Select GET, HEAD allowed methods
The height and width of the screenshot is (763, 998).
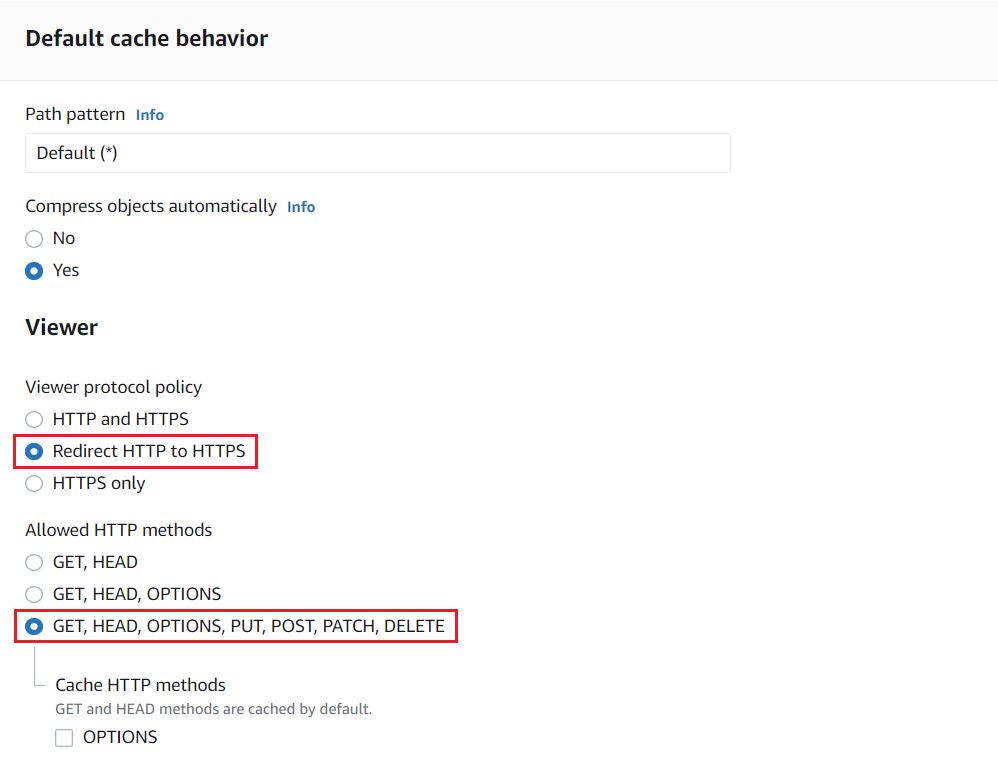33,562
